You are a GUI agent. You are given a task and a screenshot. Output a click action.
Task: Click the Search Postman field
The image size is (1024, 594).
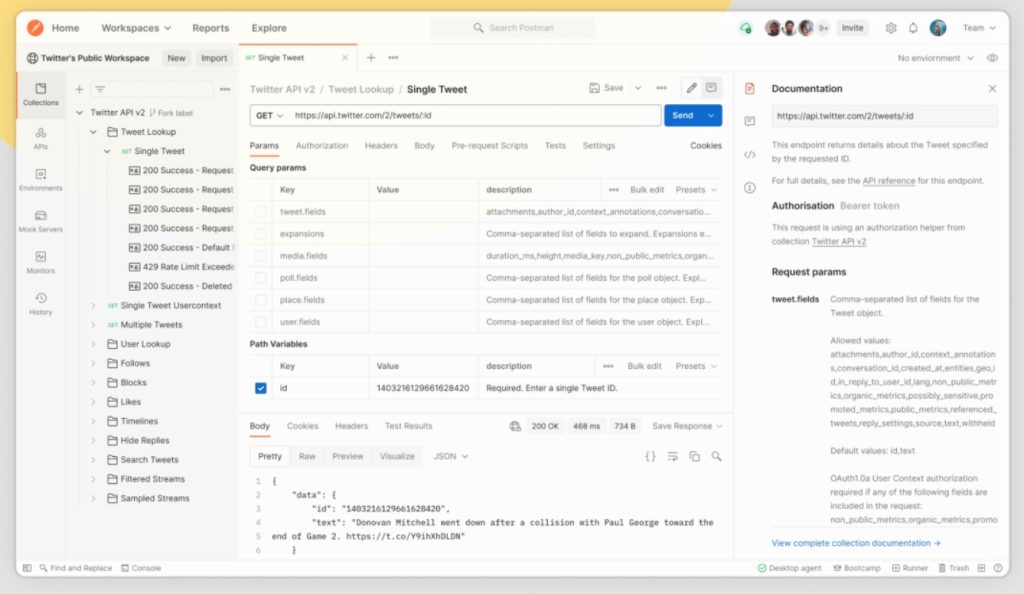(x=513, y=28)
